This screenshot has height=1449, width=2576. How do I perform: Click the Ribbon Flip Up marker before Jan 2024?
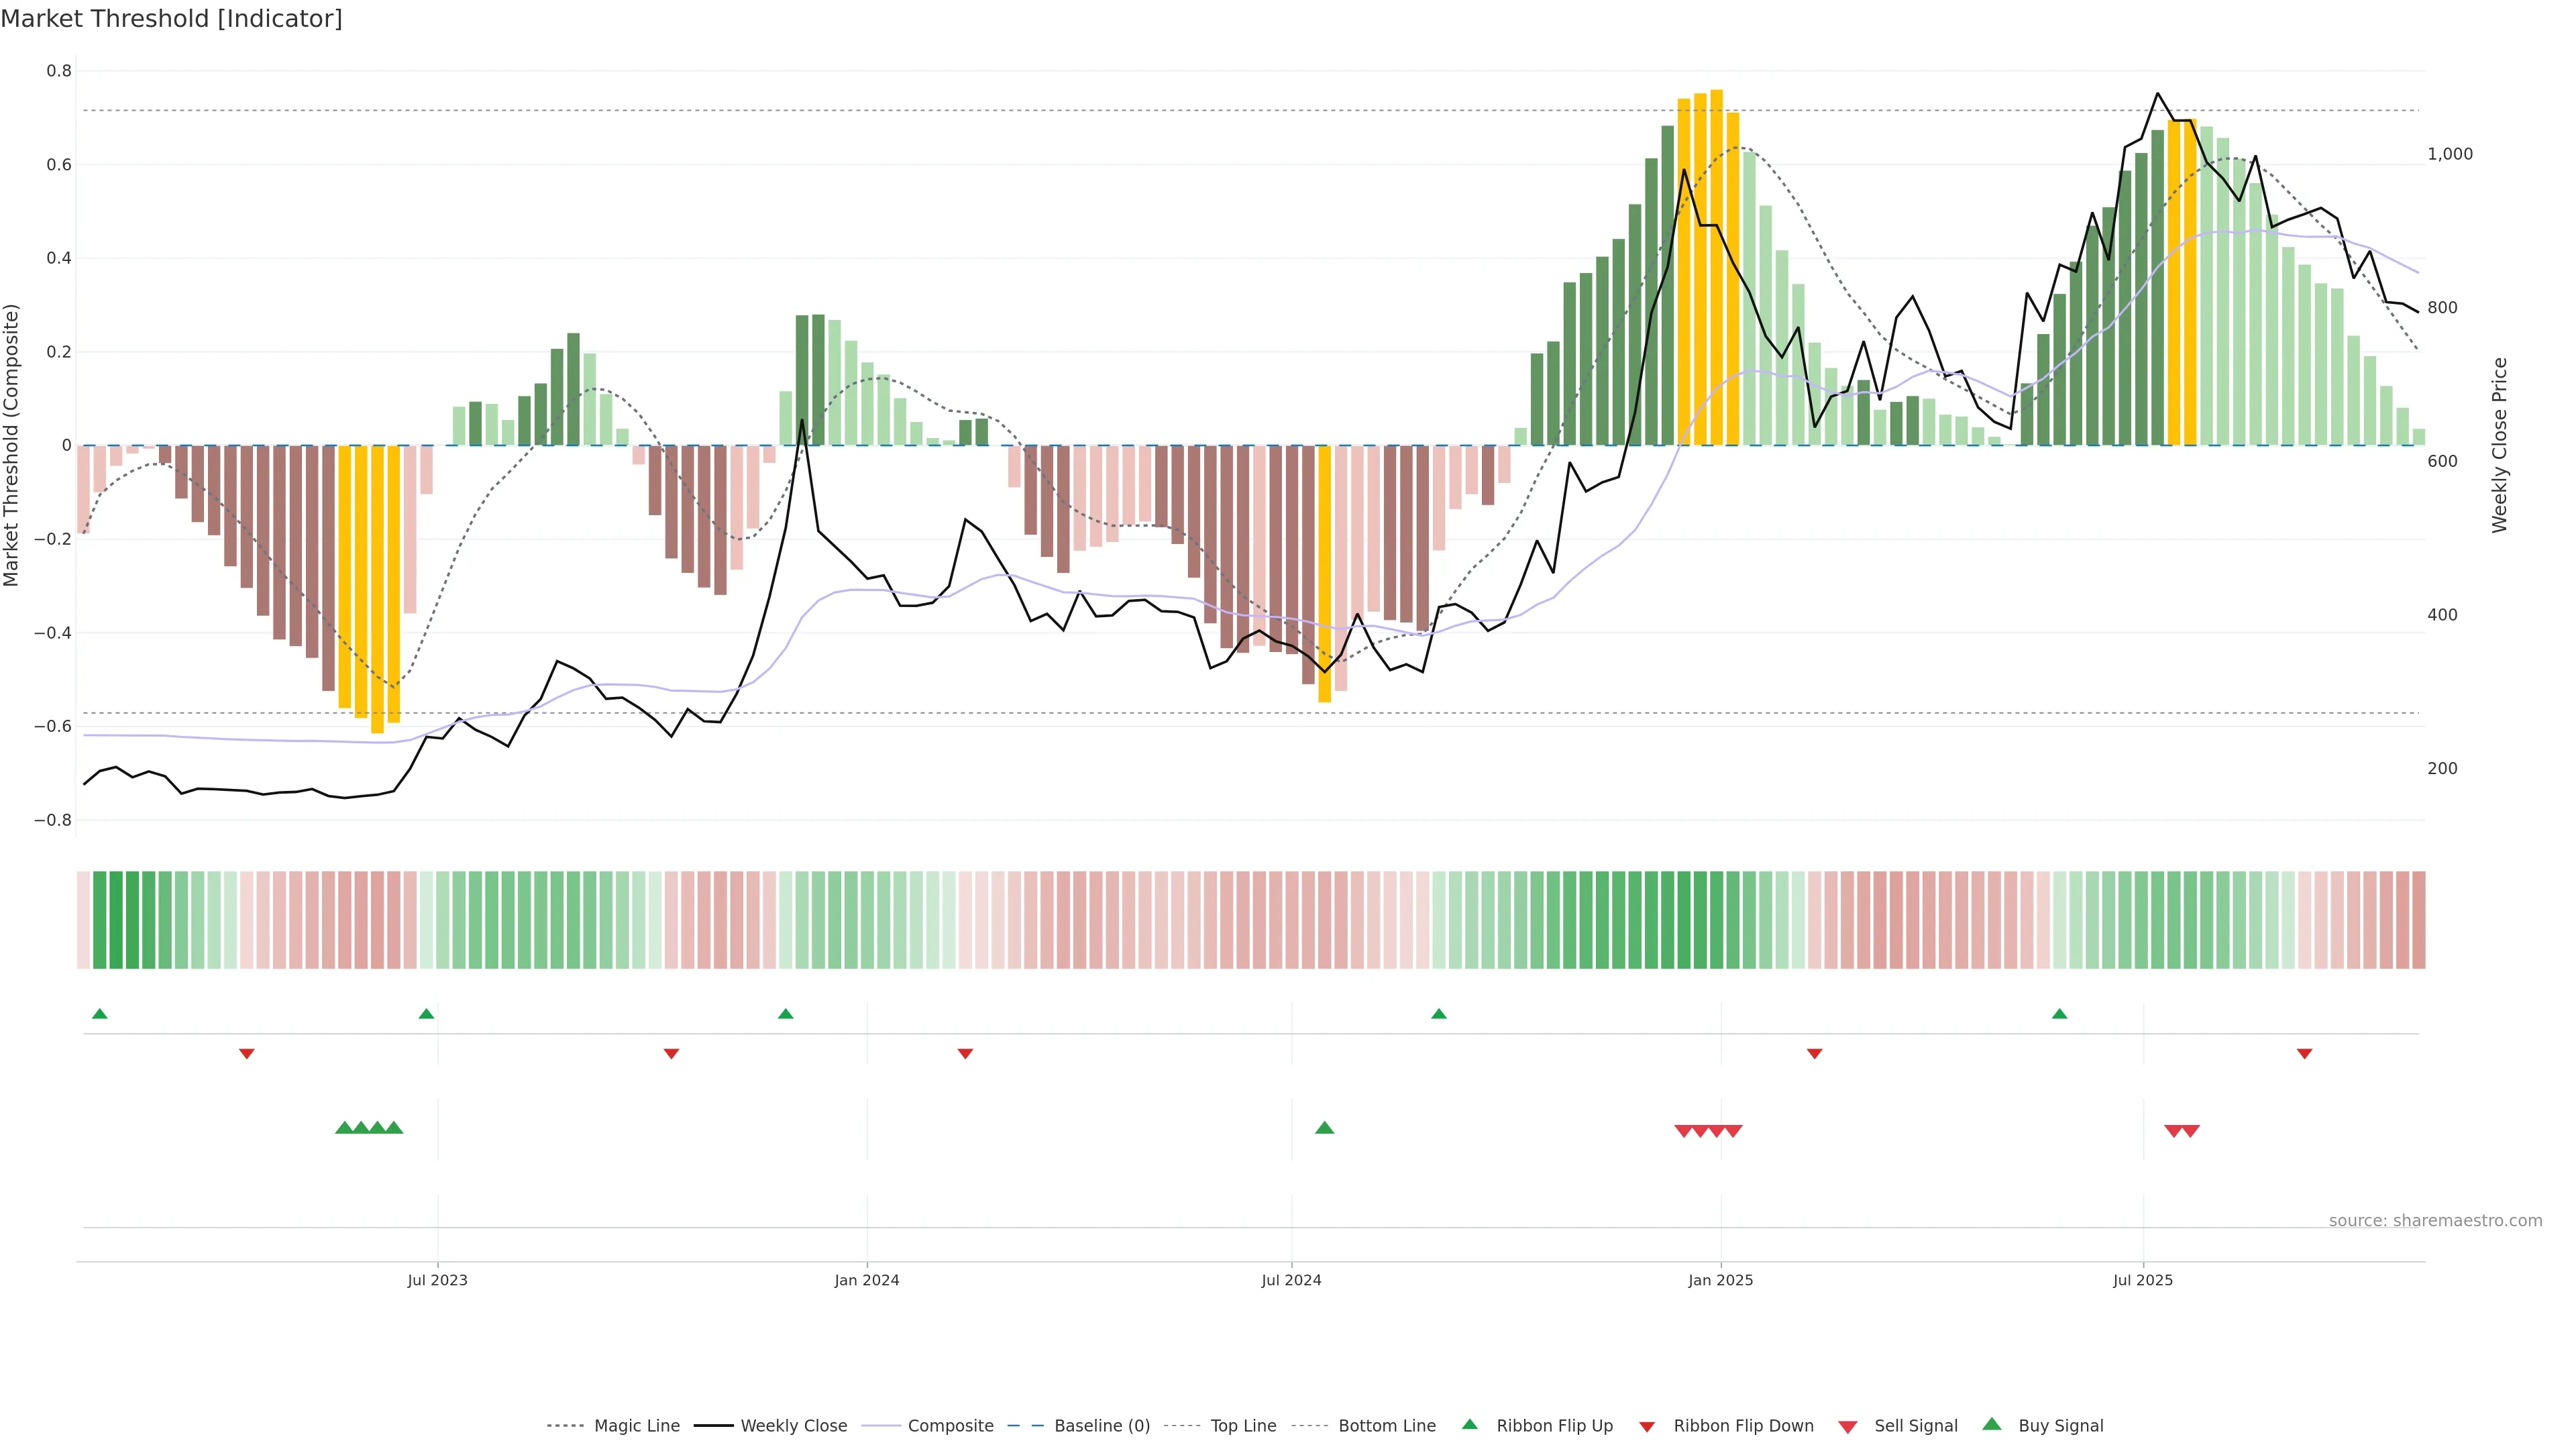coord(785,1014)
